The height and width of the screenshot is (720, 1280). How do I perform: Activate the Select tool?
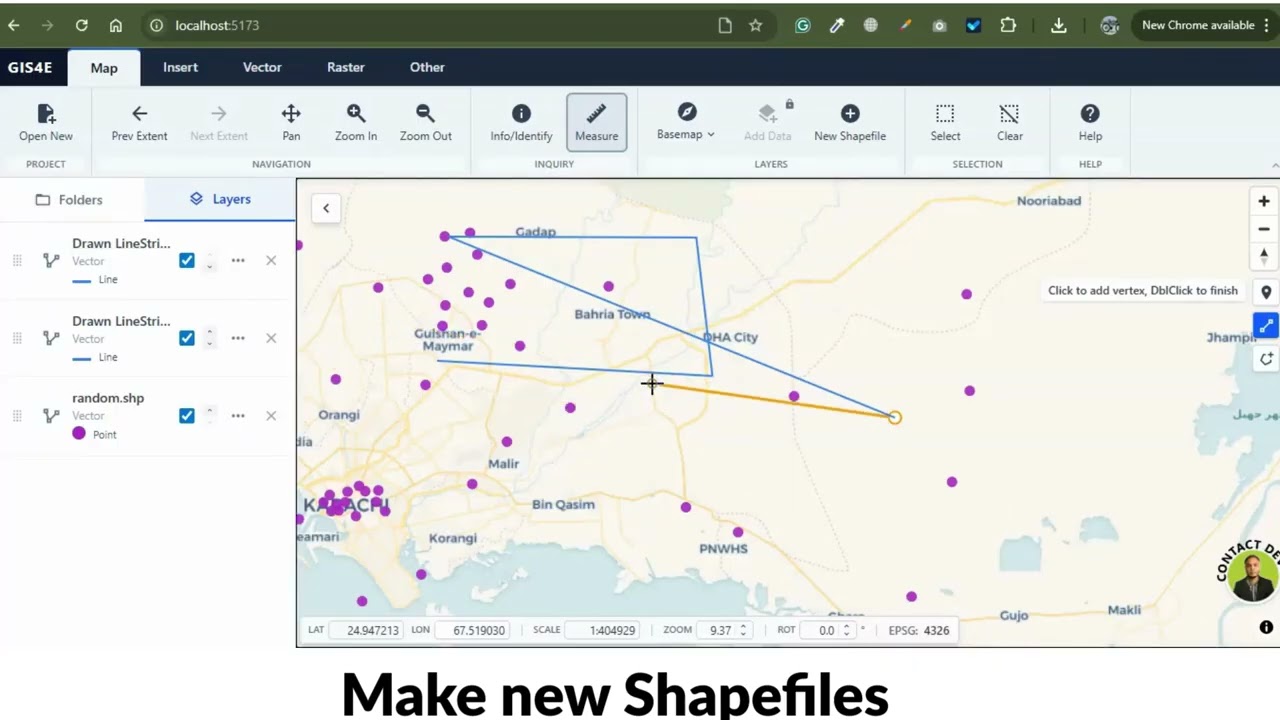945,123
